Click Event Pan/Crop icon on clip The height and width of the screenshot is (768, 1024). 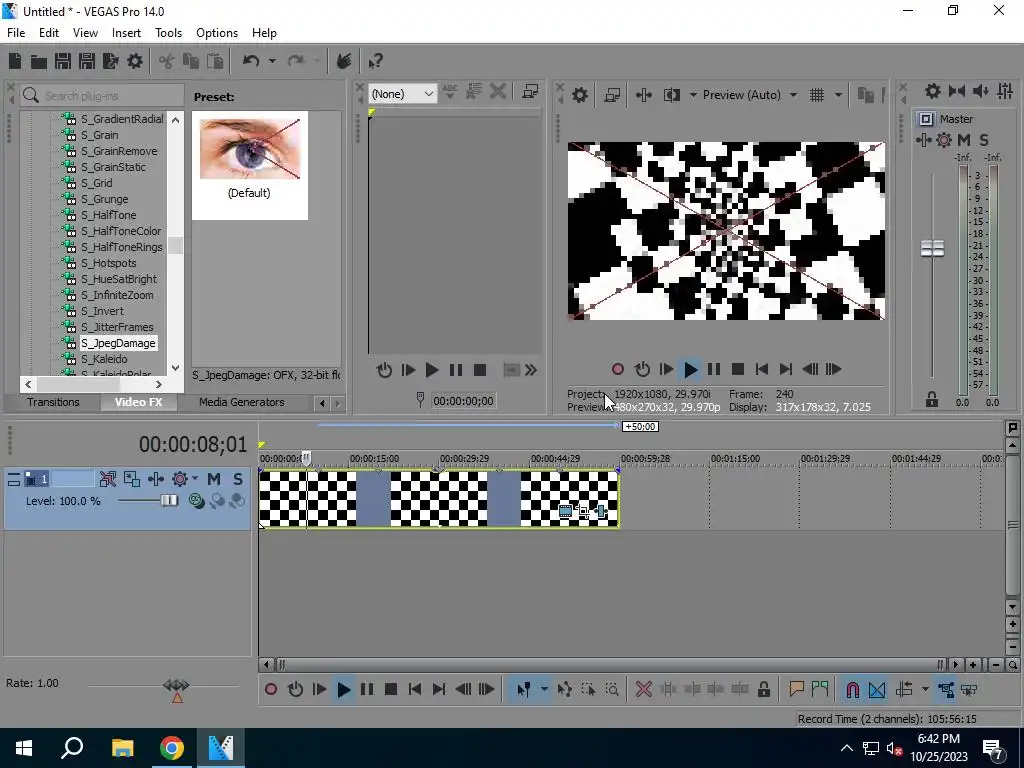click(x=583, y=511)
